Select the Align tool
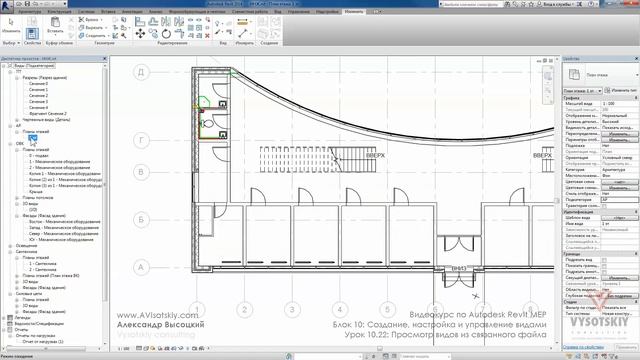640x360 pixels. click(140, 22)
